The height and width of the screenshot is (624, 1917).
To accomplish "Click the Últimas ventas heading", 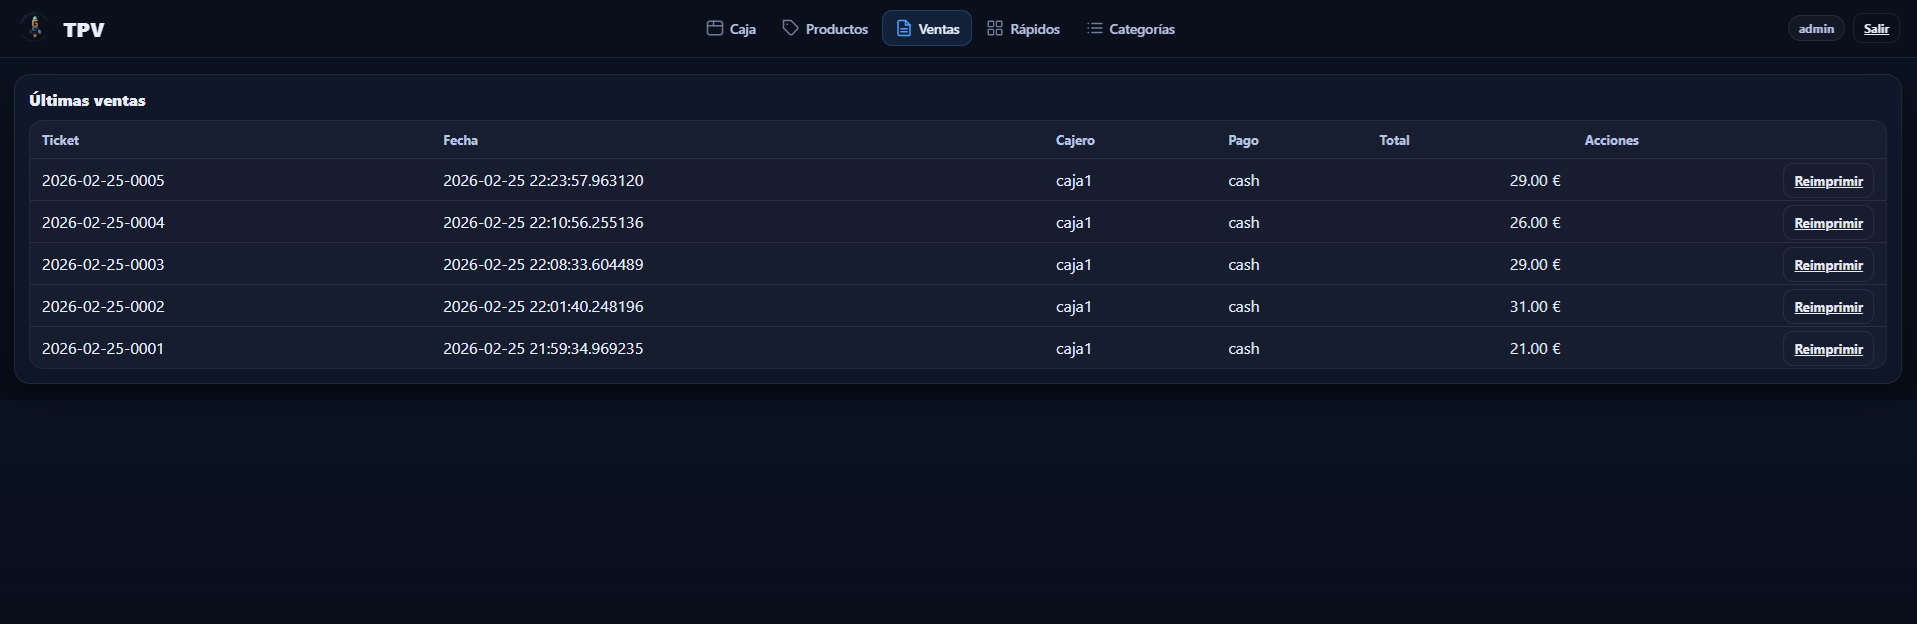I will [87, 100].
